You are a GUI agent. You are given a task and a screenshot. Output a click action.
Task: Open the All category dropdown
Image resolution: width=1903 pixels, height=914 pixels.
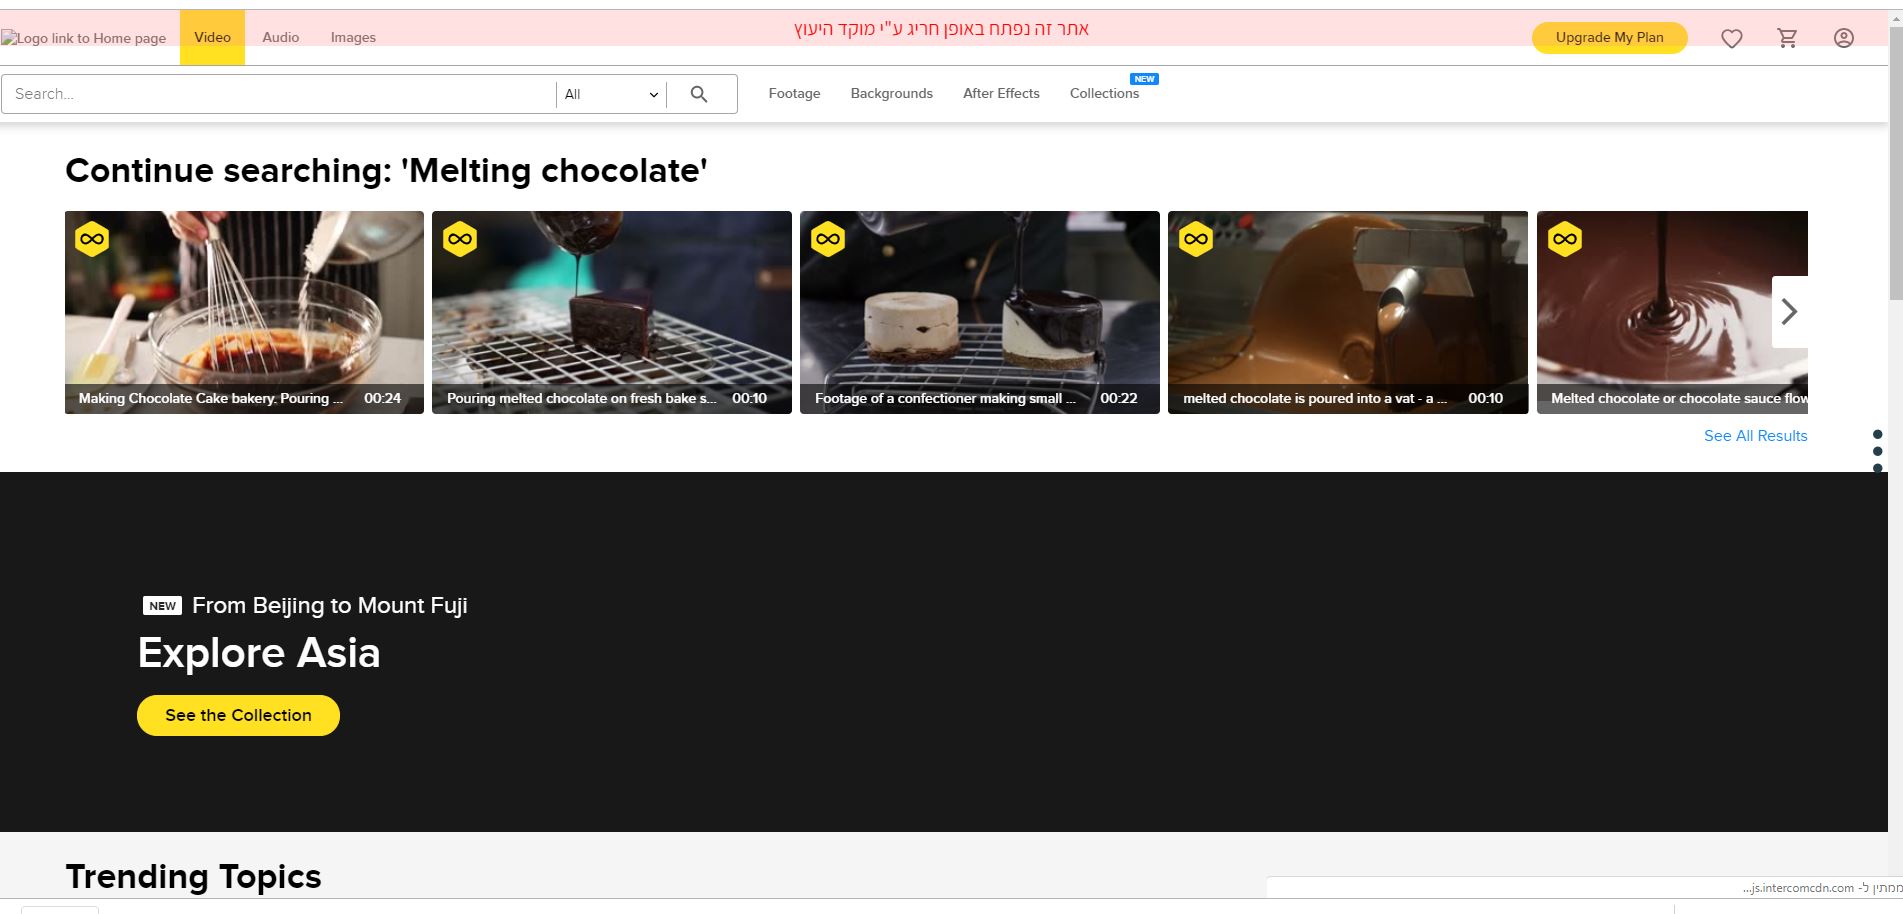pyautogui.click(x=612, y=94)
